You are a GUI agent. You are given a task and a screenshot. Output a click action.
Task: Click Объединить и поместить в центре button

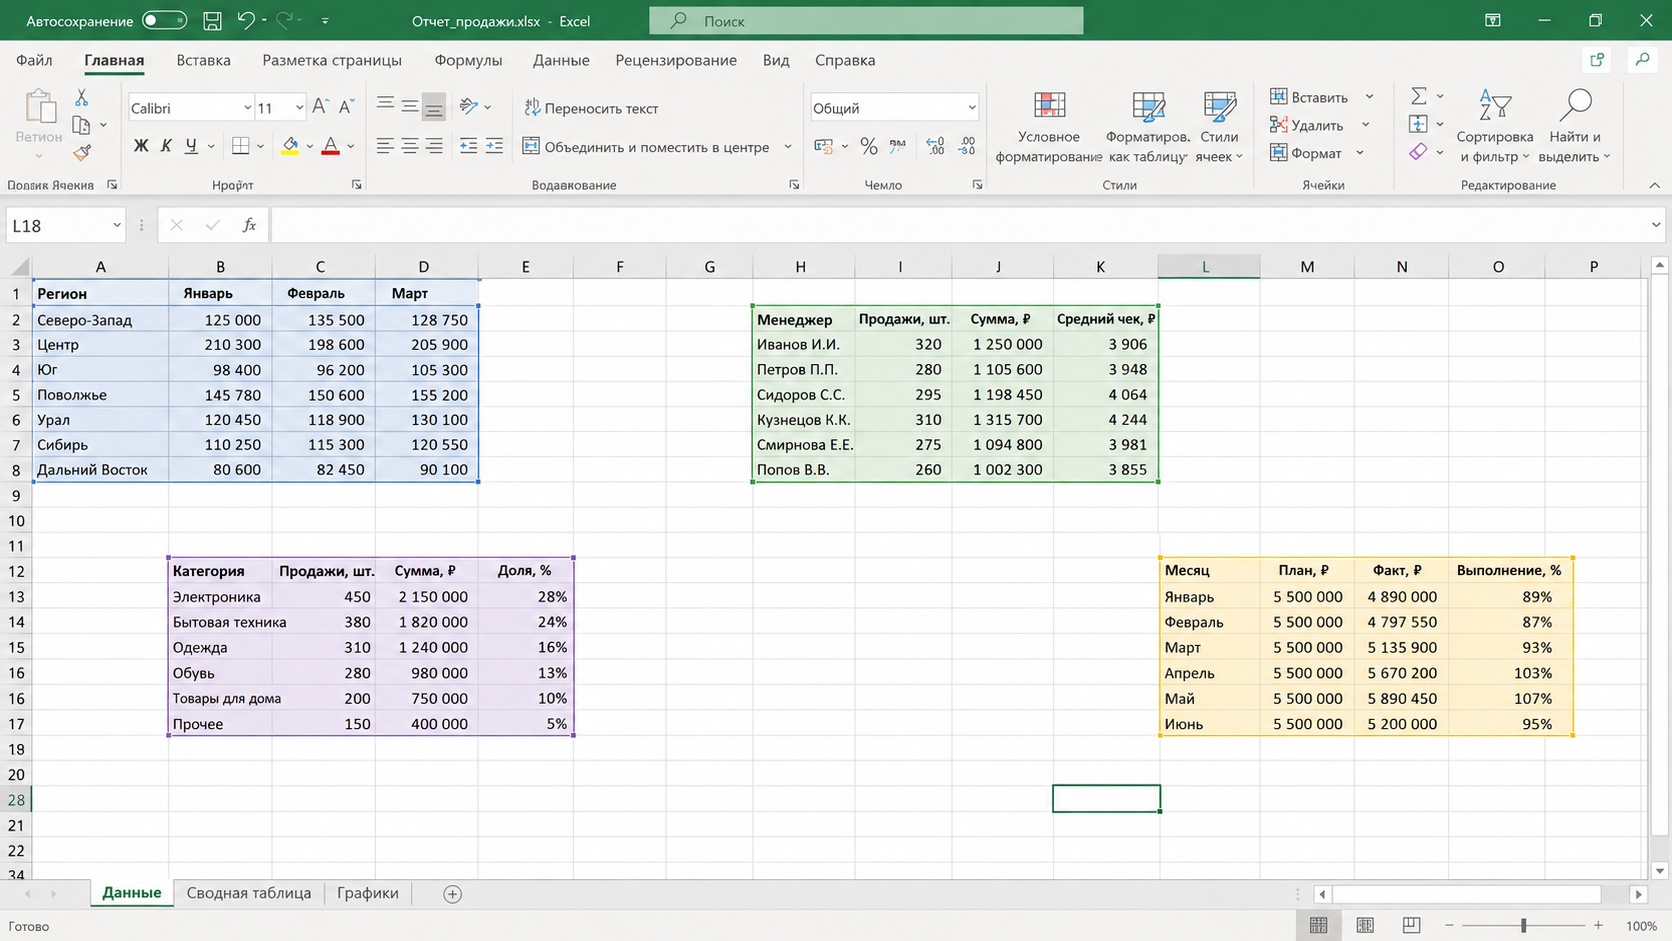(647, 147)
